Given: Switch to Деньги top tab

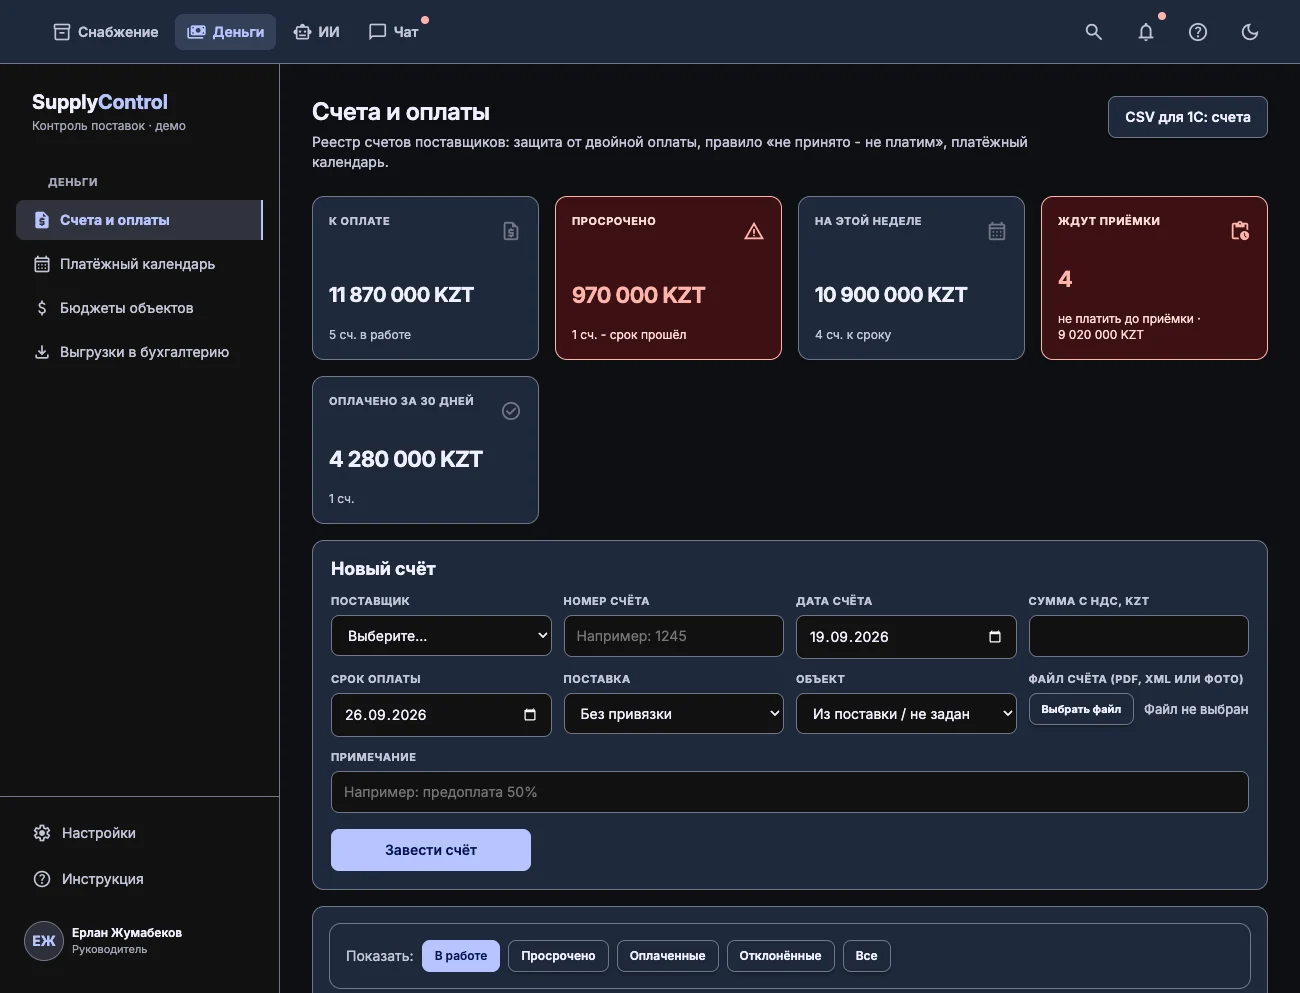Looking at the screenshot, I should [225, 32].
